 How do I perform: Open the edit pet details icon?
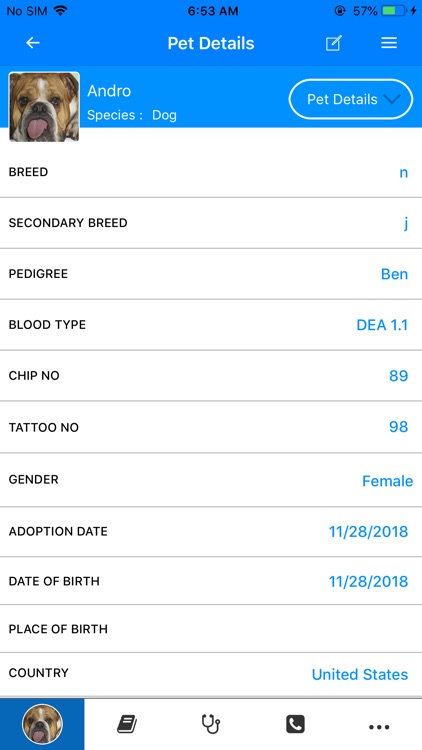[x=333, y=43]
